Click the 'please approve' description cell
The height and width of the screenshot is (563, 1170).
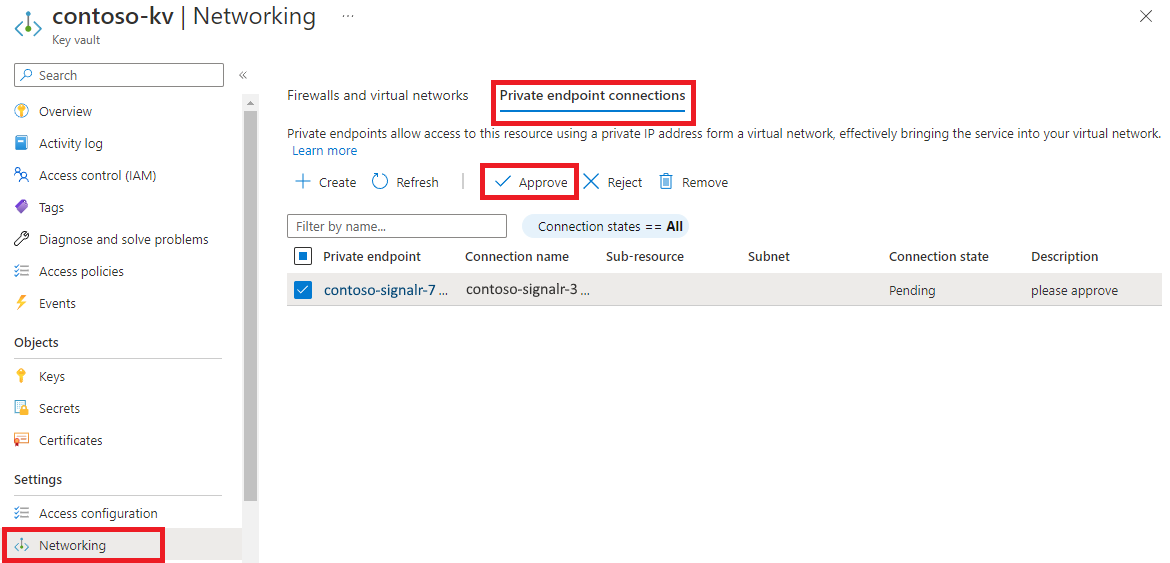point(1074,291)
